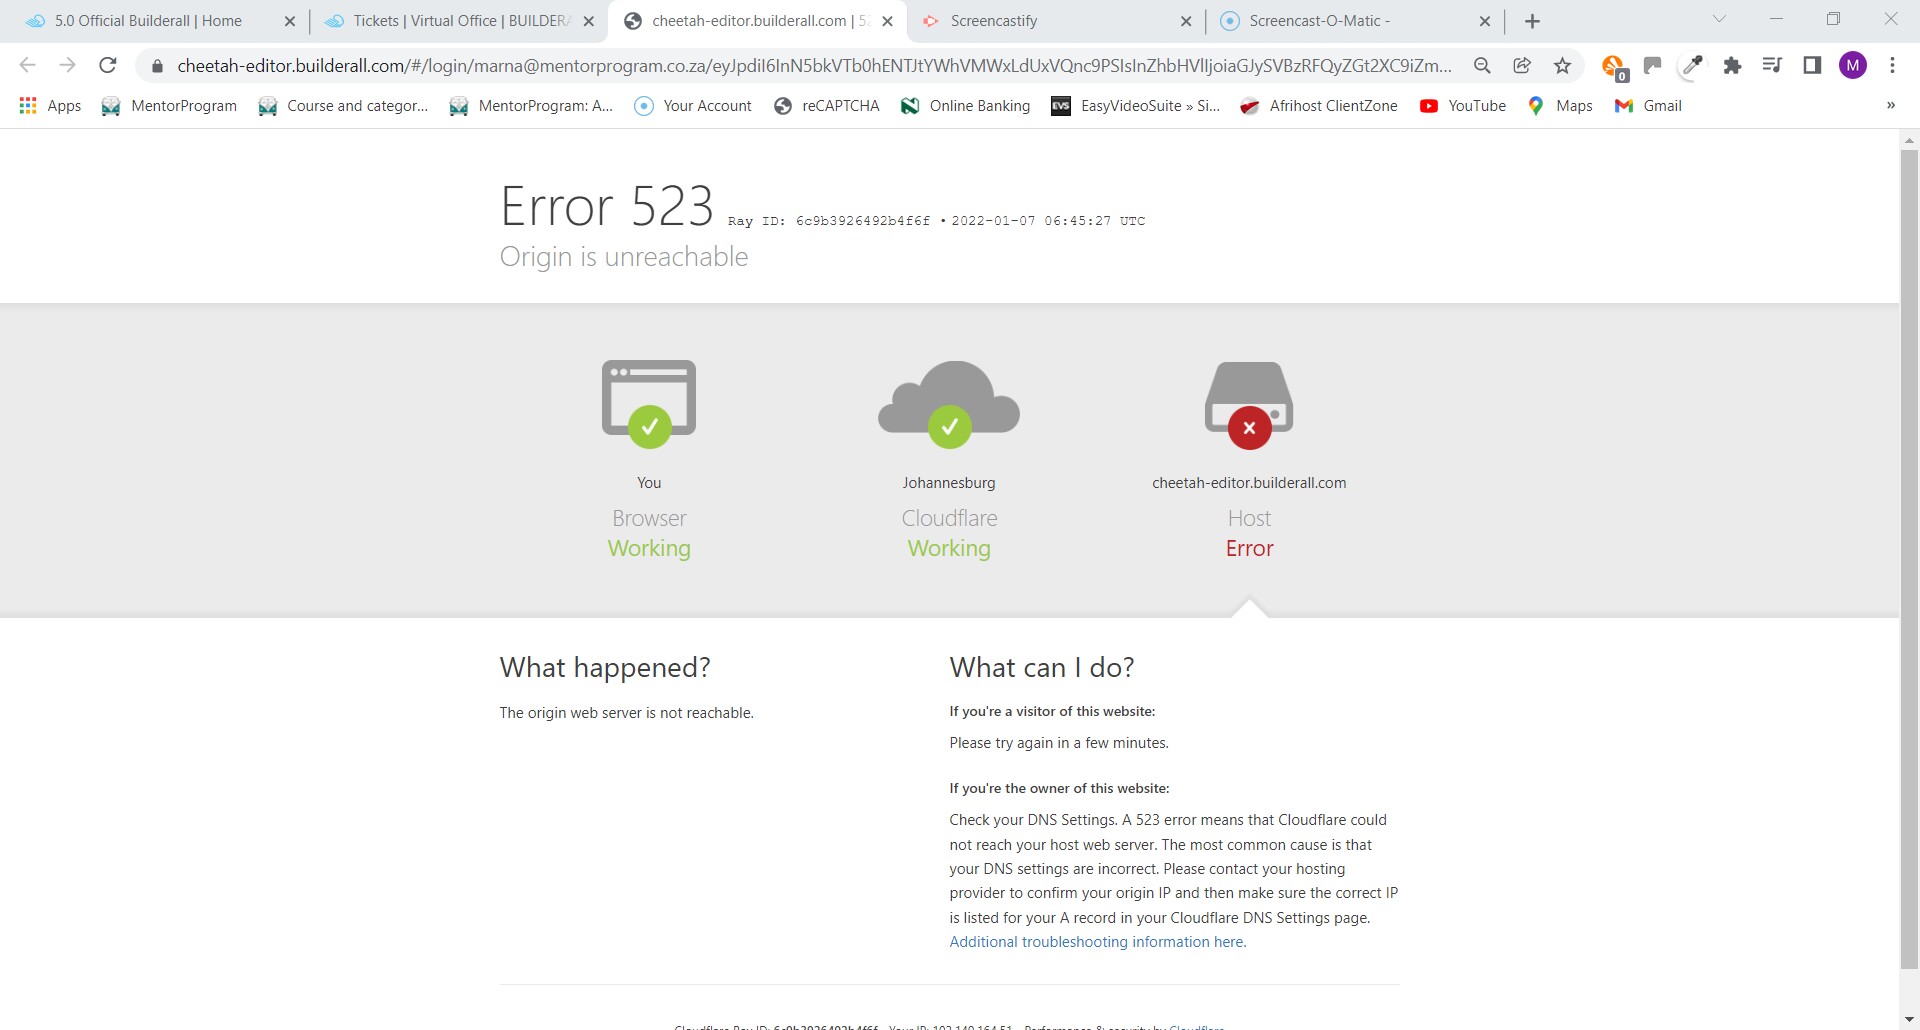The width and height of the screenshot is (1920, 1030).
Task: Open Chrome's Extensions puzzle piece menu
Action: [x=1733, y=65]
